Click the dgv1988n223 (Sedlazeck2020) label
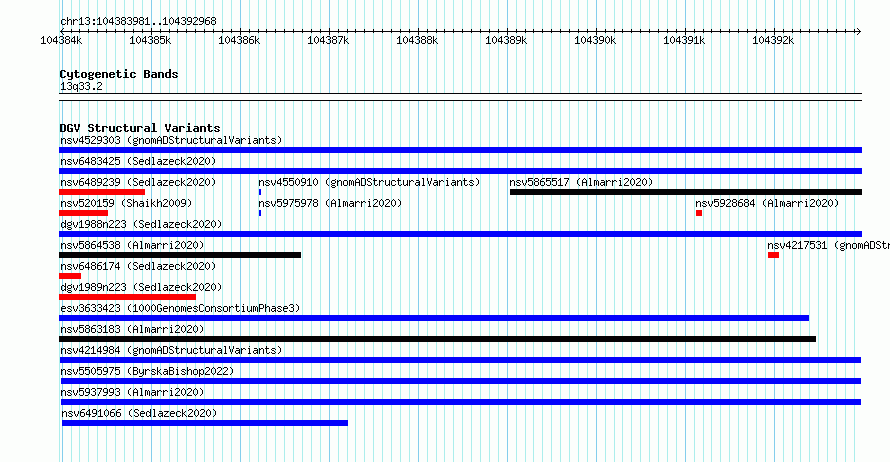 [141, 224]
